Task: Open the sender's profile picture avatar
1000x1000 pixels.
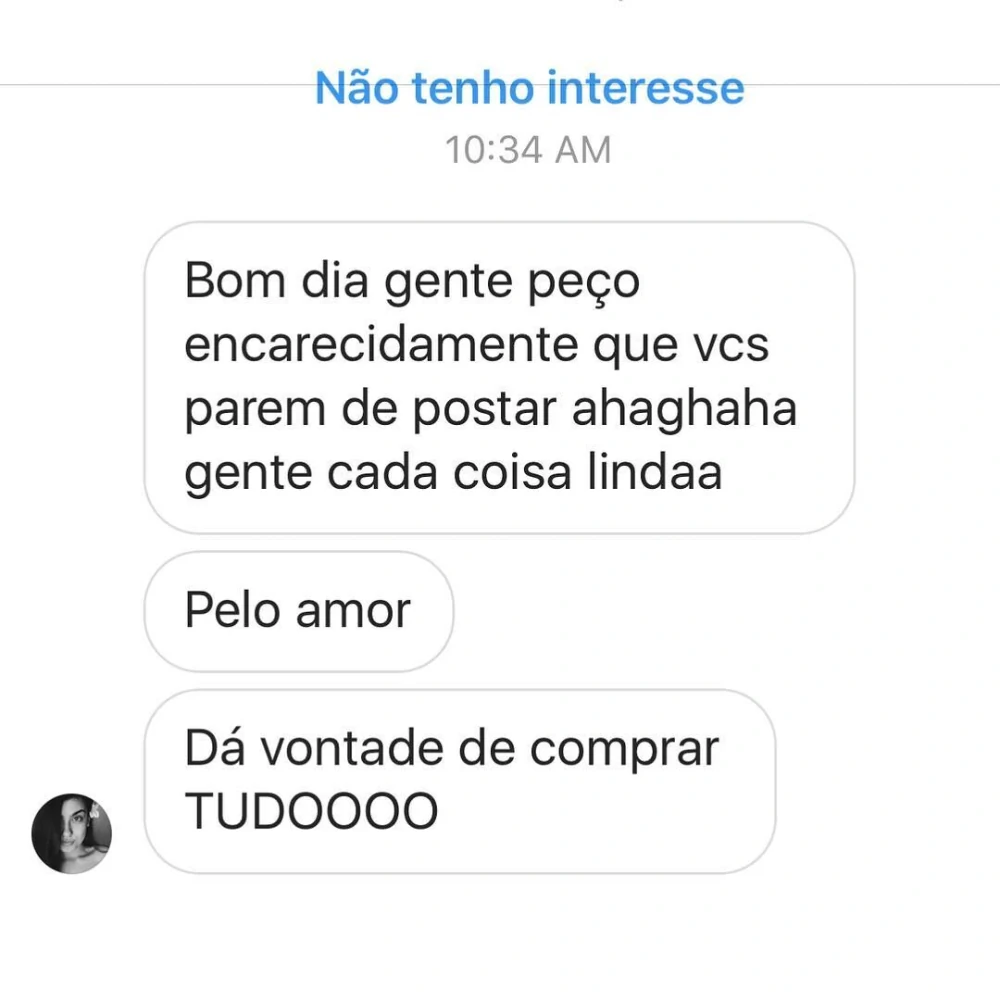Action: coord(71,833)
